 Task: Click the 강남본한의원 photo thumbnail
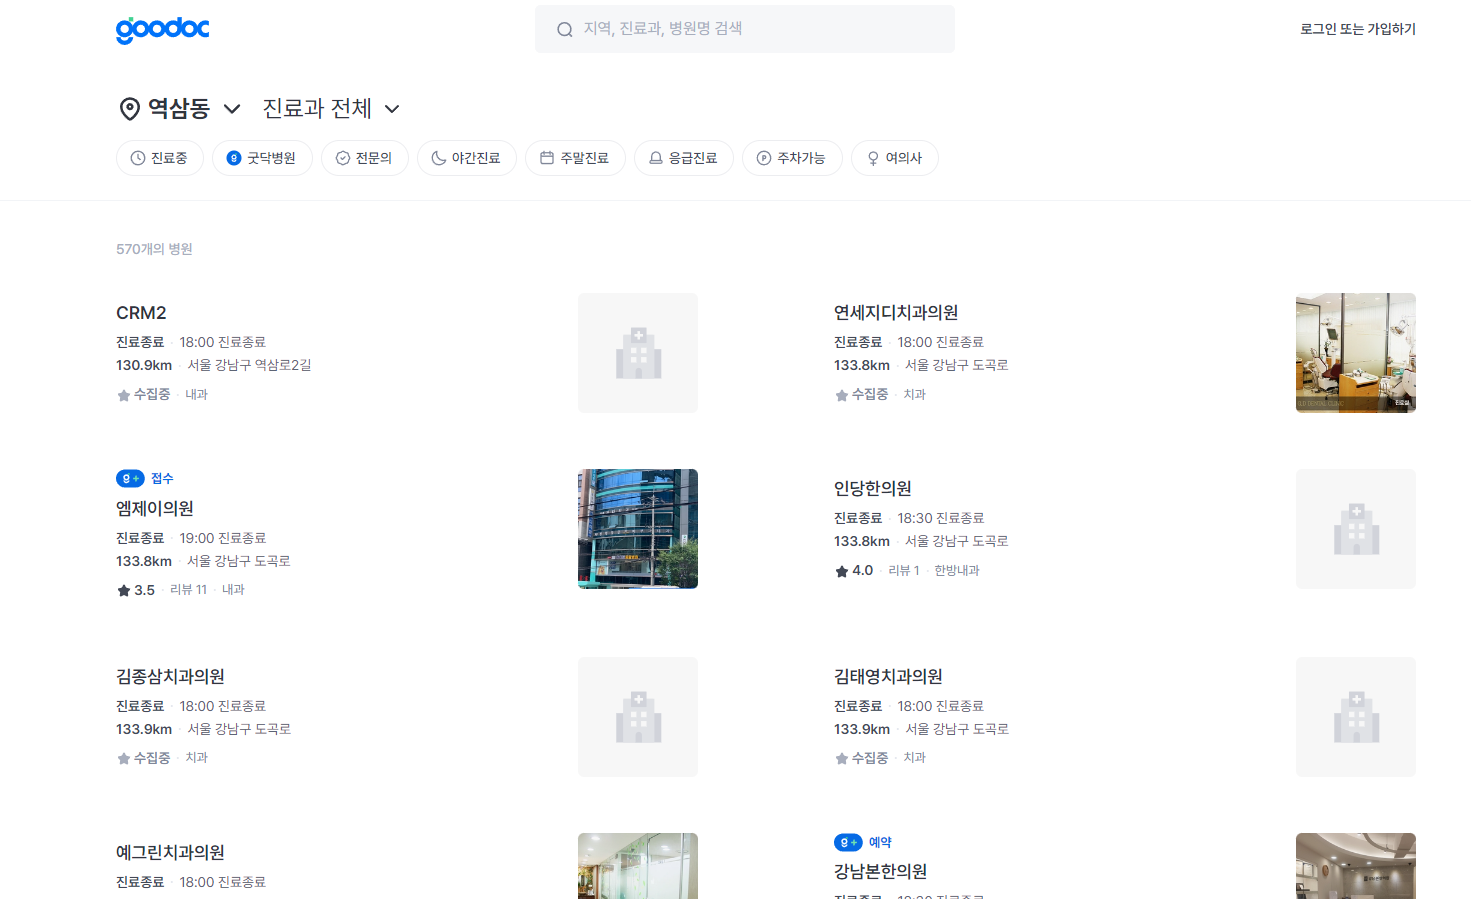(1356, 866)
